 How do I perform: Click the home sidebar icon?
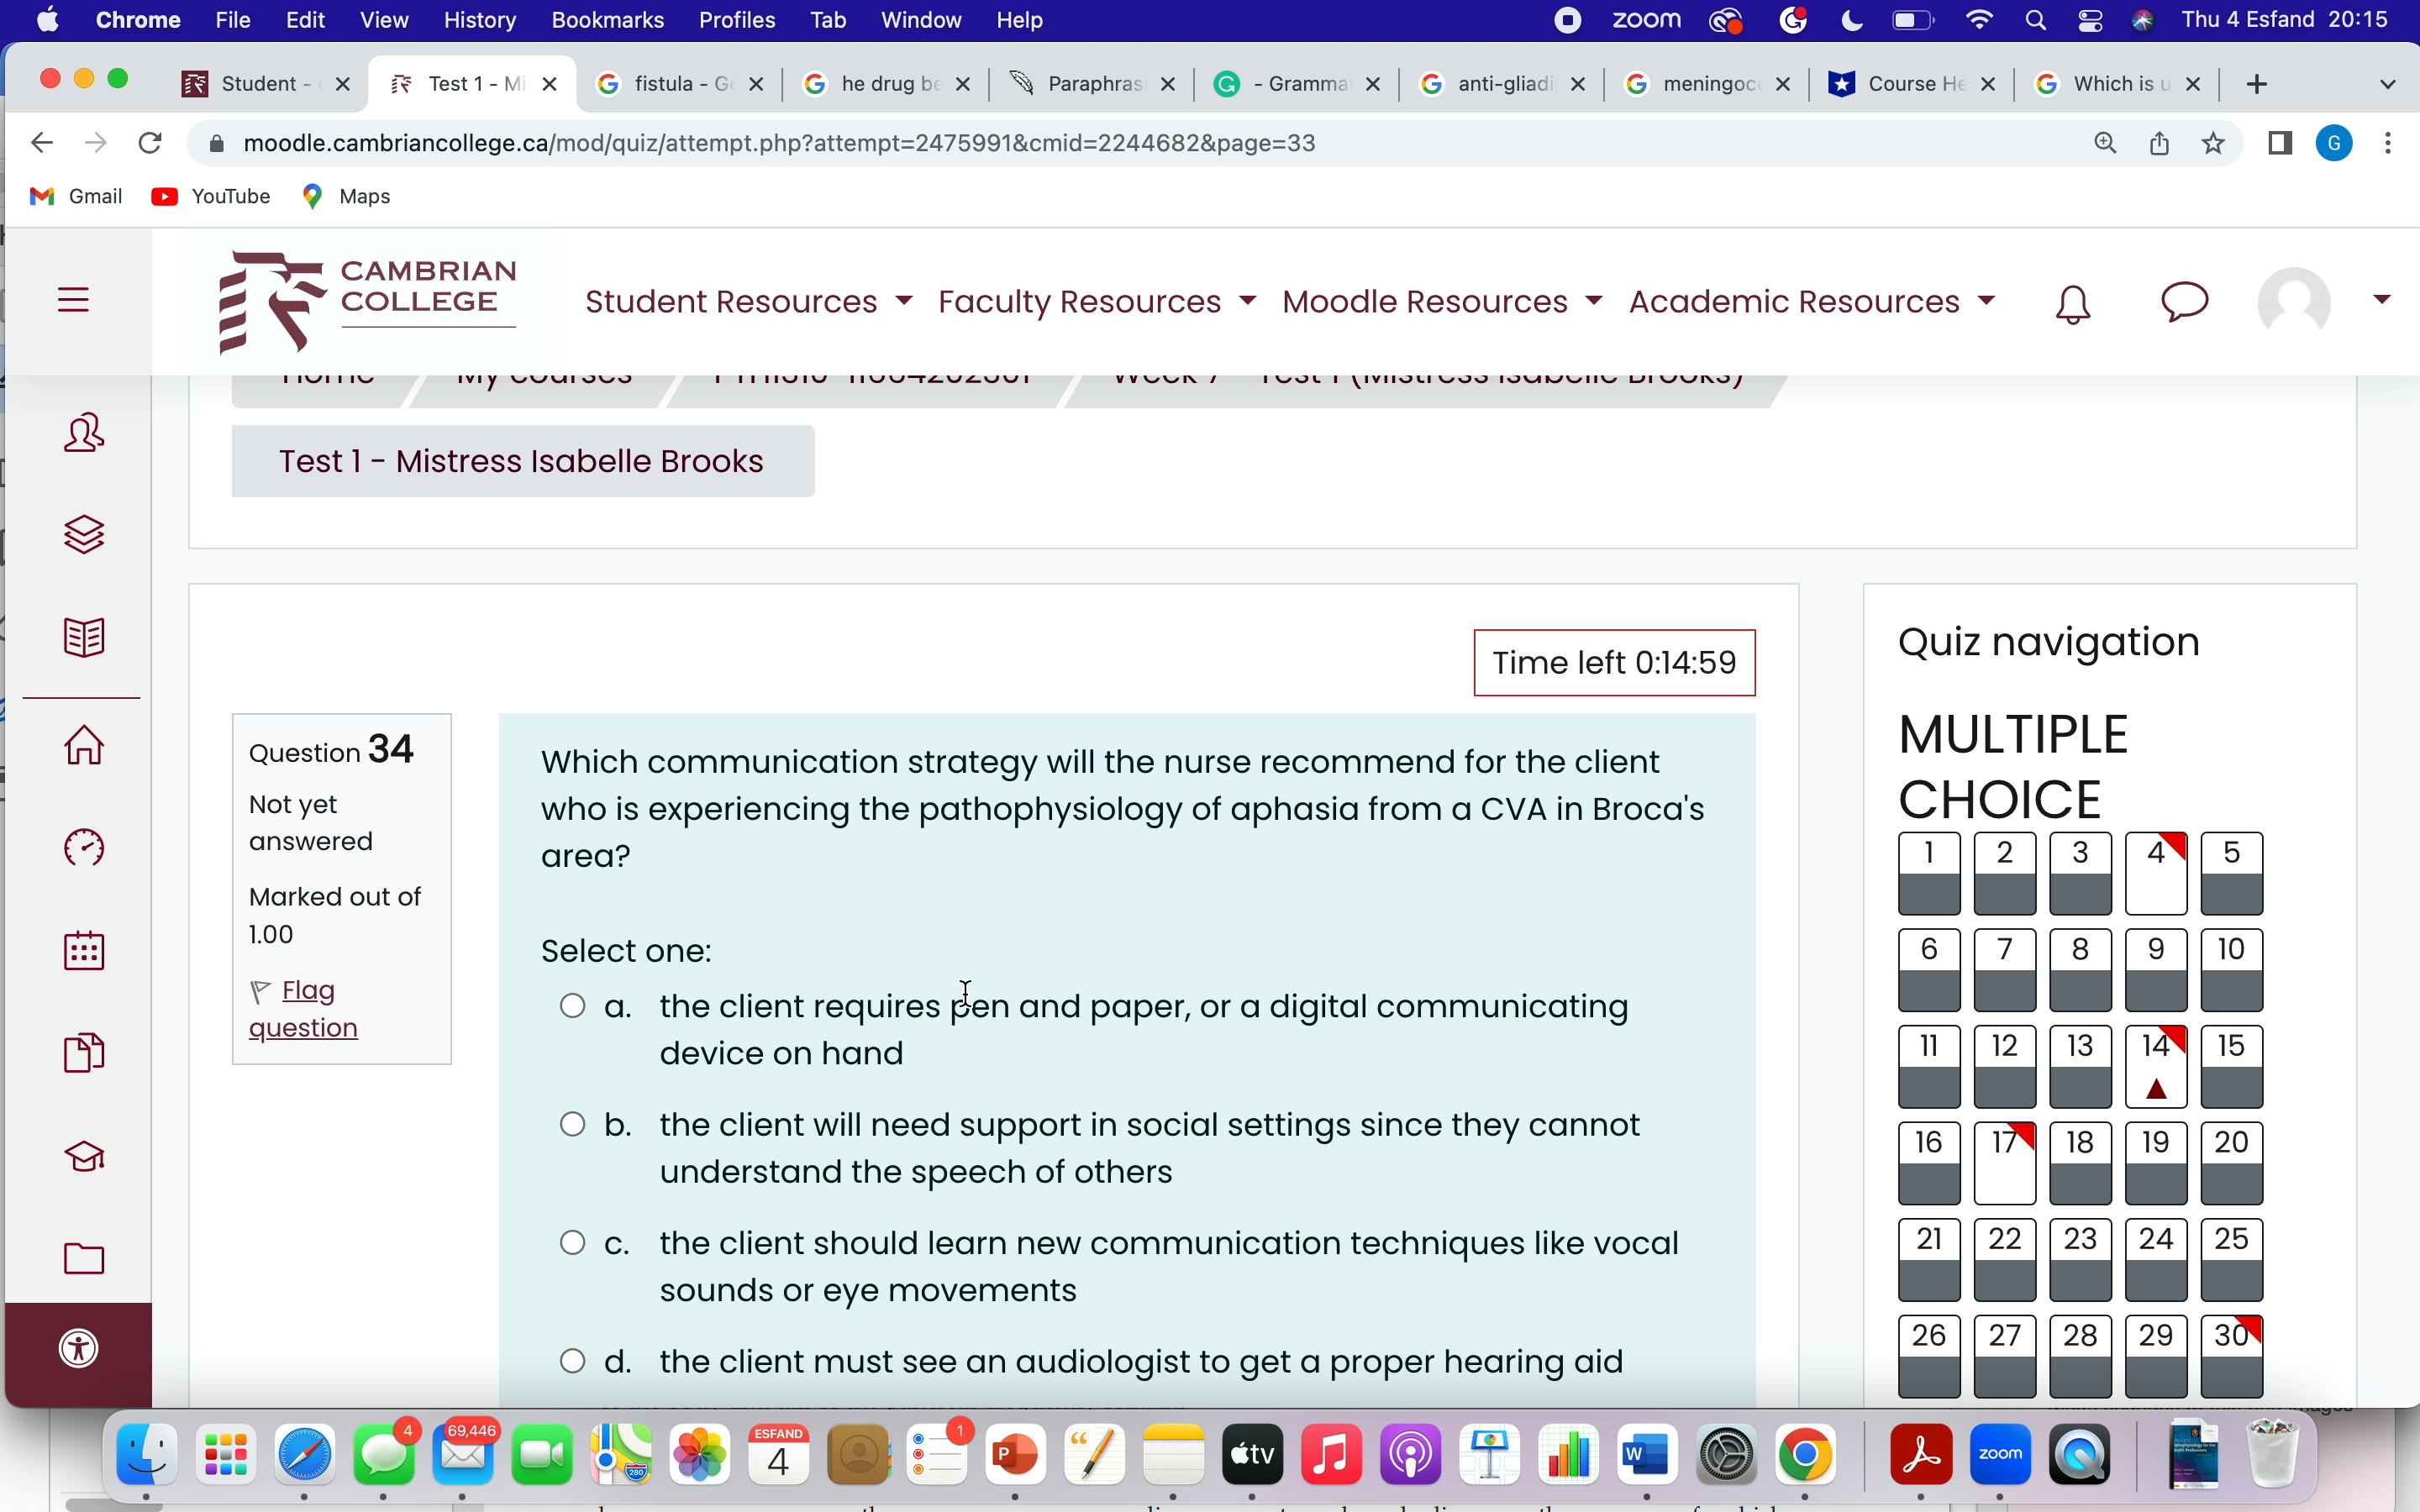tap(84, 745)
